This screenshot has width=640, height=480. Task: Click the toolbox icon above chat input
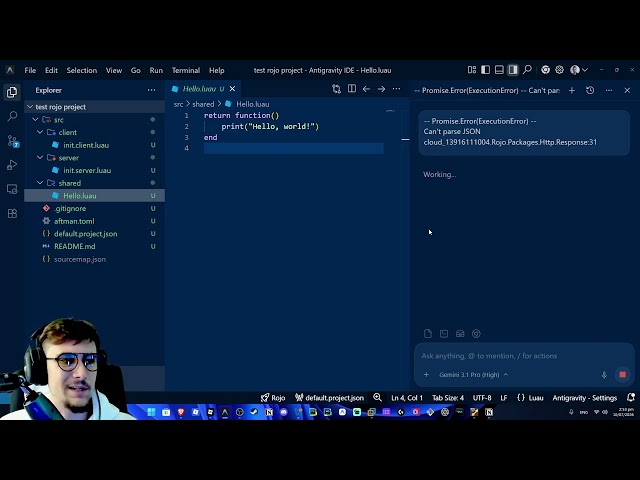[460, 334]
